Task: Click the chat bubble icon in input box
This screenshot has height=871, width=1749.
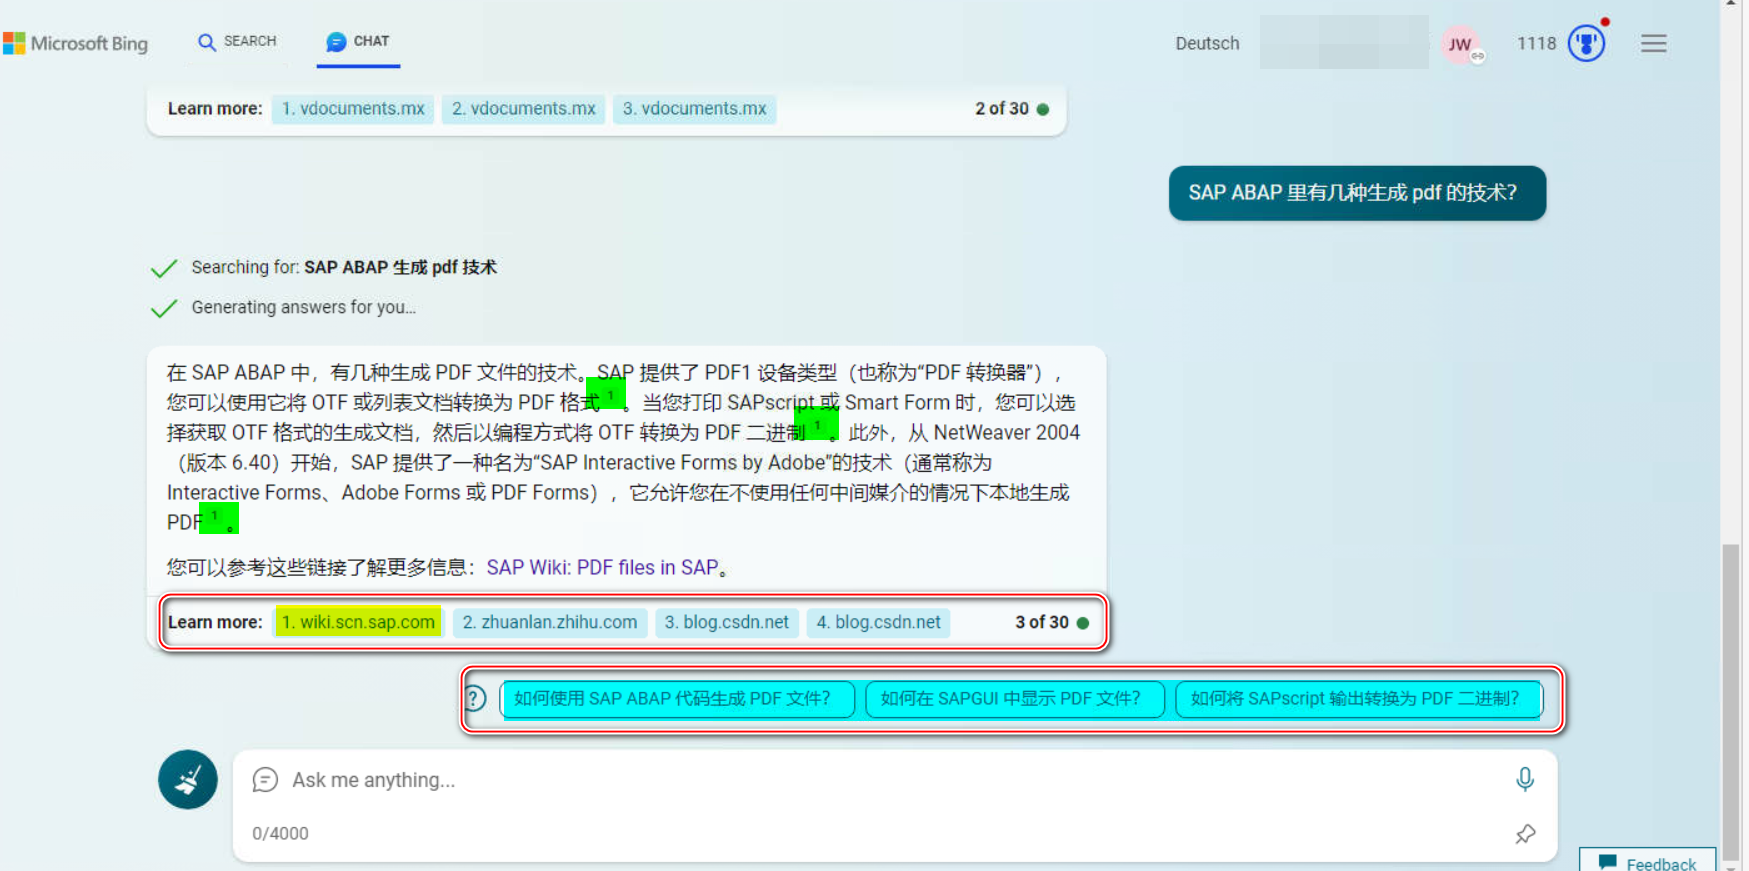Action: 265,780
